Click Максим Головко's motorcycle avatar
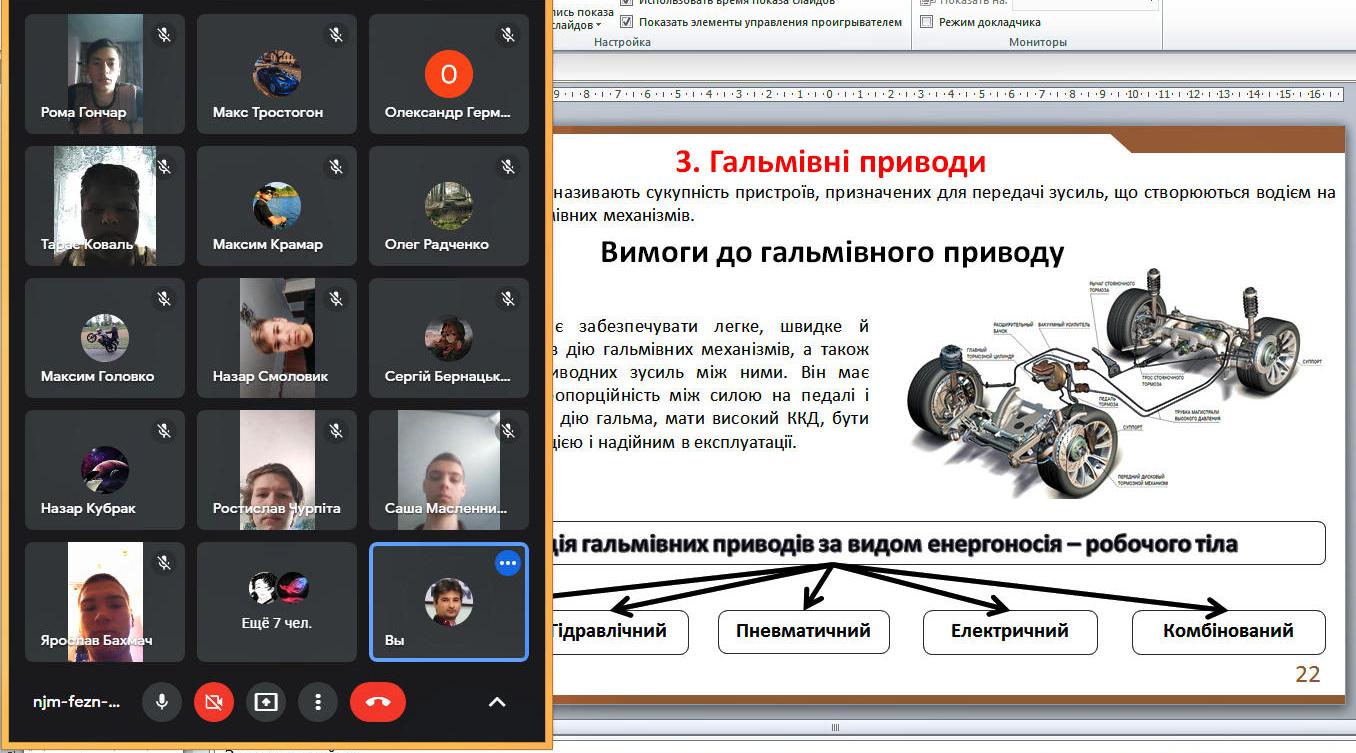Viewport: 1356px width, 753px height. [105, 338]
